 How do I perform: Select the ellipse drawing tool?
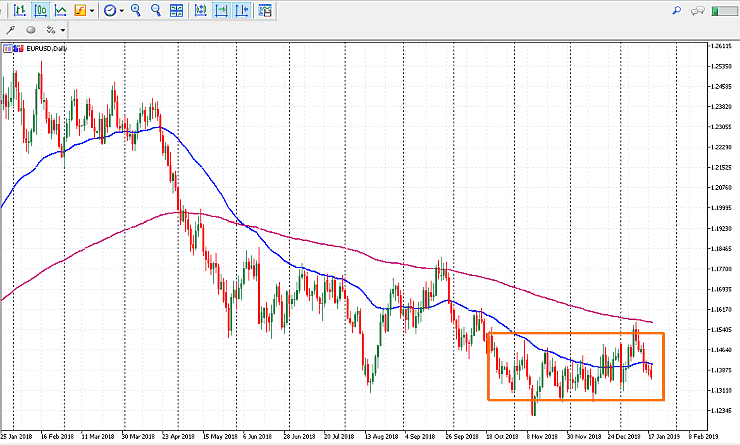click(30, 30)
